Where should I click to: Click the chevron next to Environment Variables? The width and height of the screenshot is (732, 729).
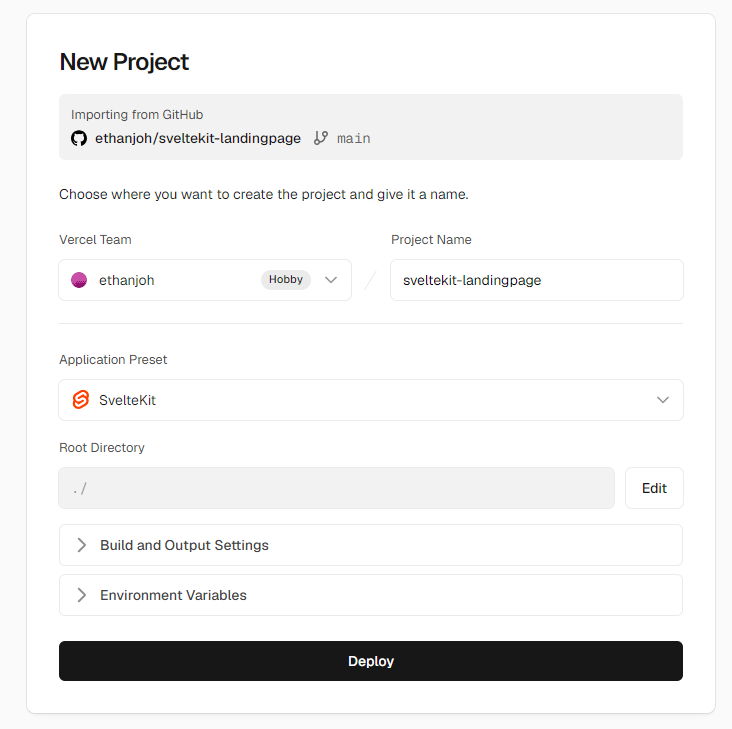tap(82, 595)
